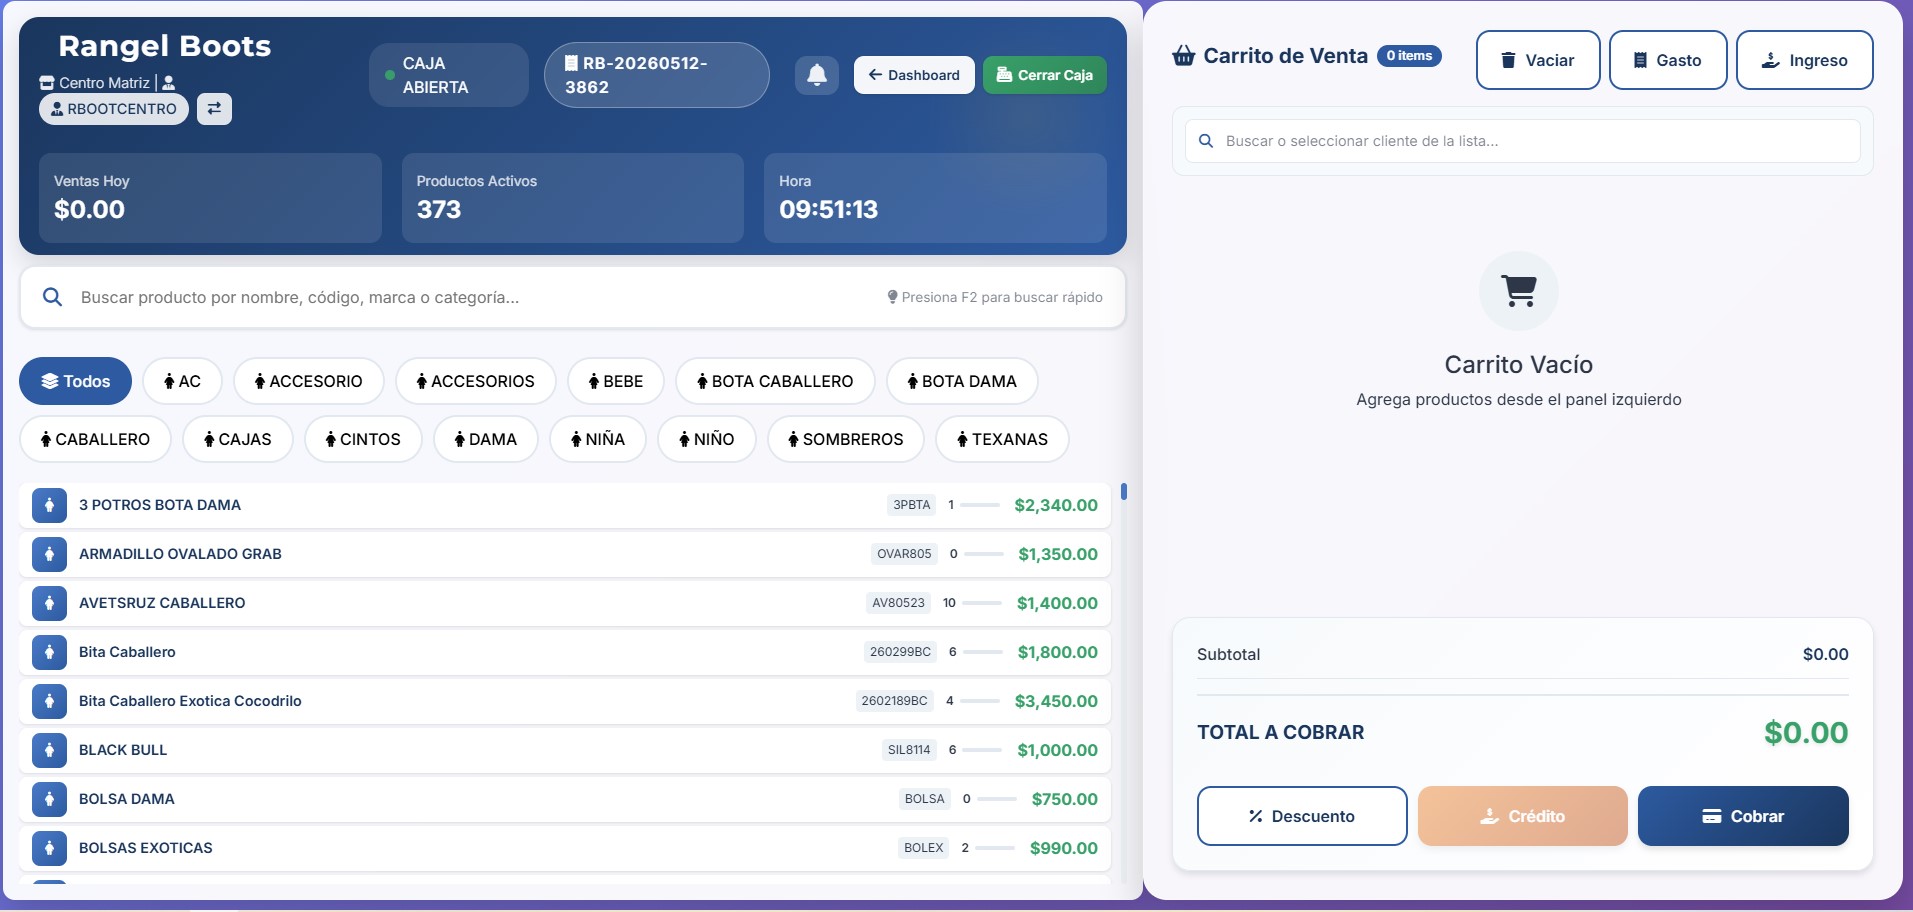
Task: Register an expense with Gasto
Action: 1668,60
